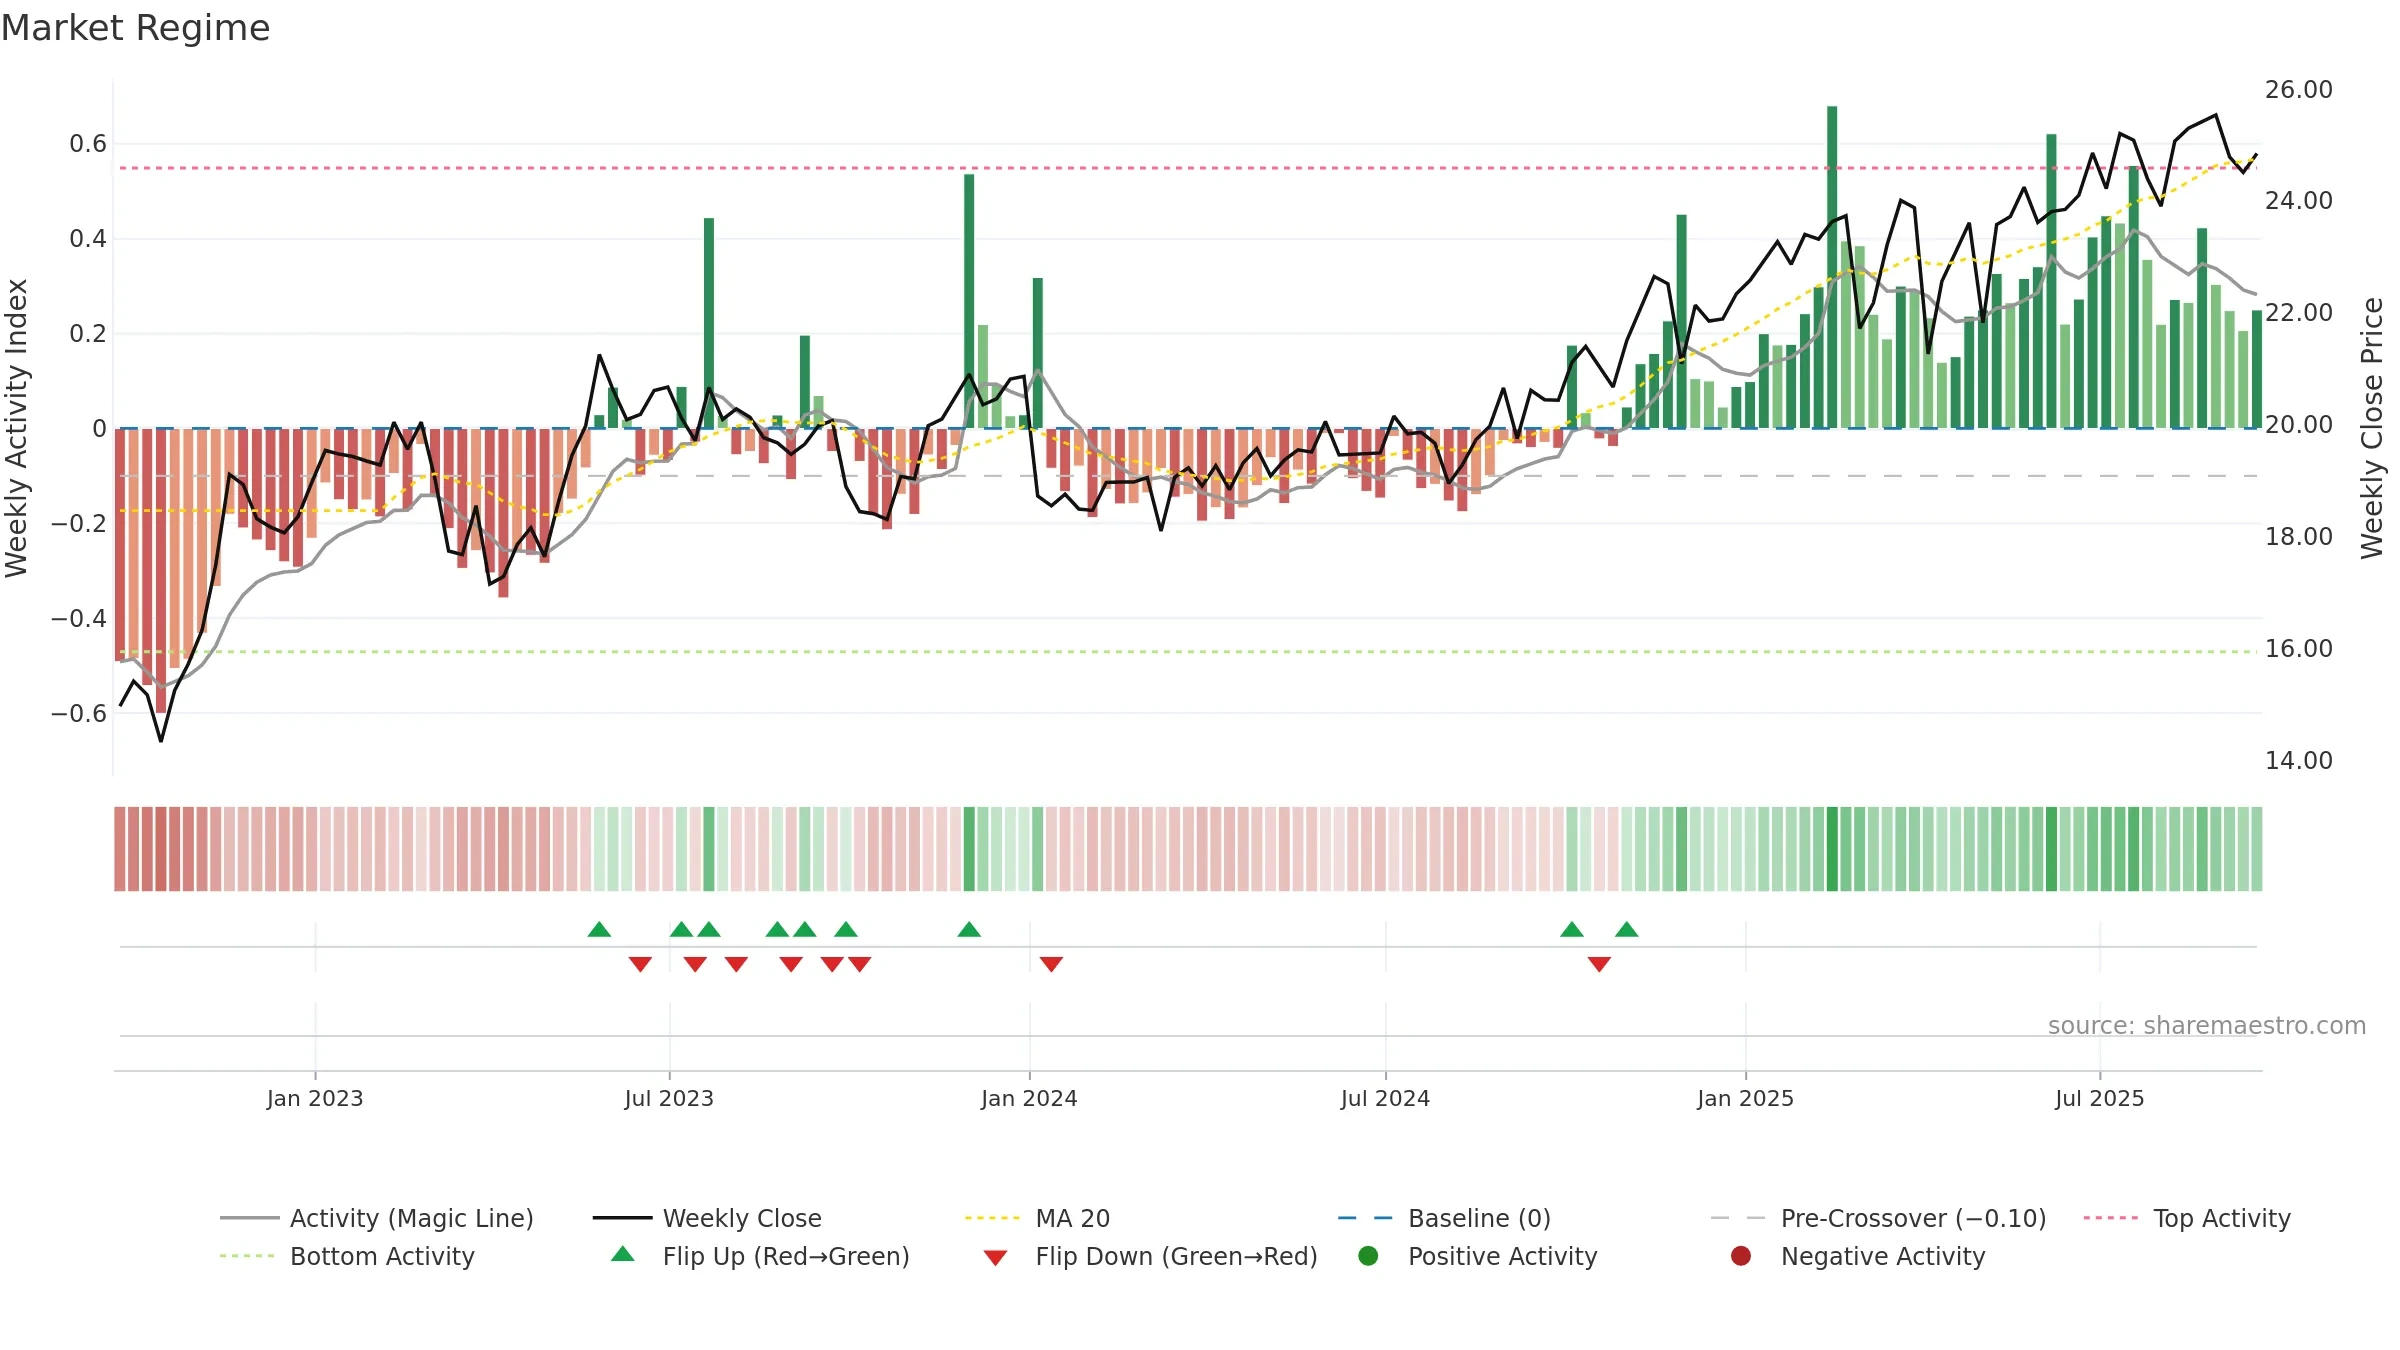Click the first green flip-up marker before Jul 2023
This screenshot has height=1350, width=2400.
coord(599,929)
